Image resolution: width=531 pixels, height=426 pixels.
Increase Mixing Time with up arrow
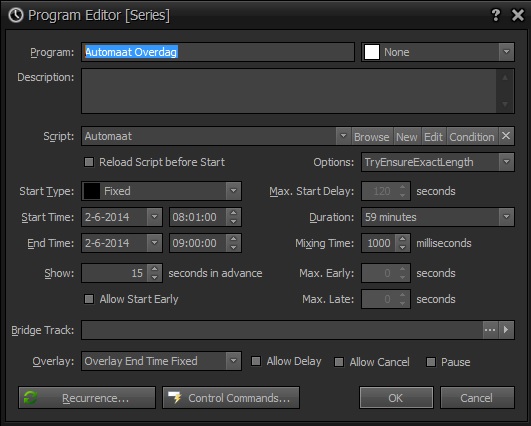click(x=402, y=239)
